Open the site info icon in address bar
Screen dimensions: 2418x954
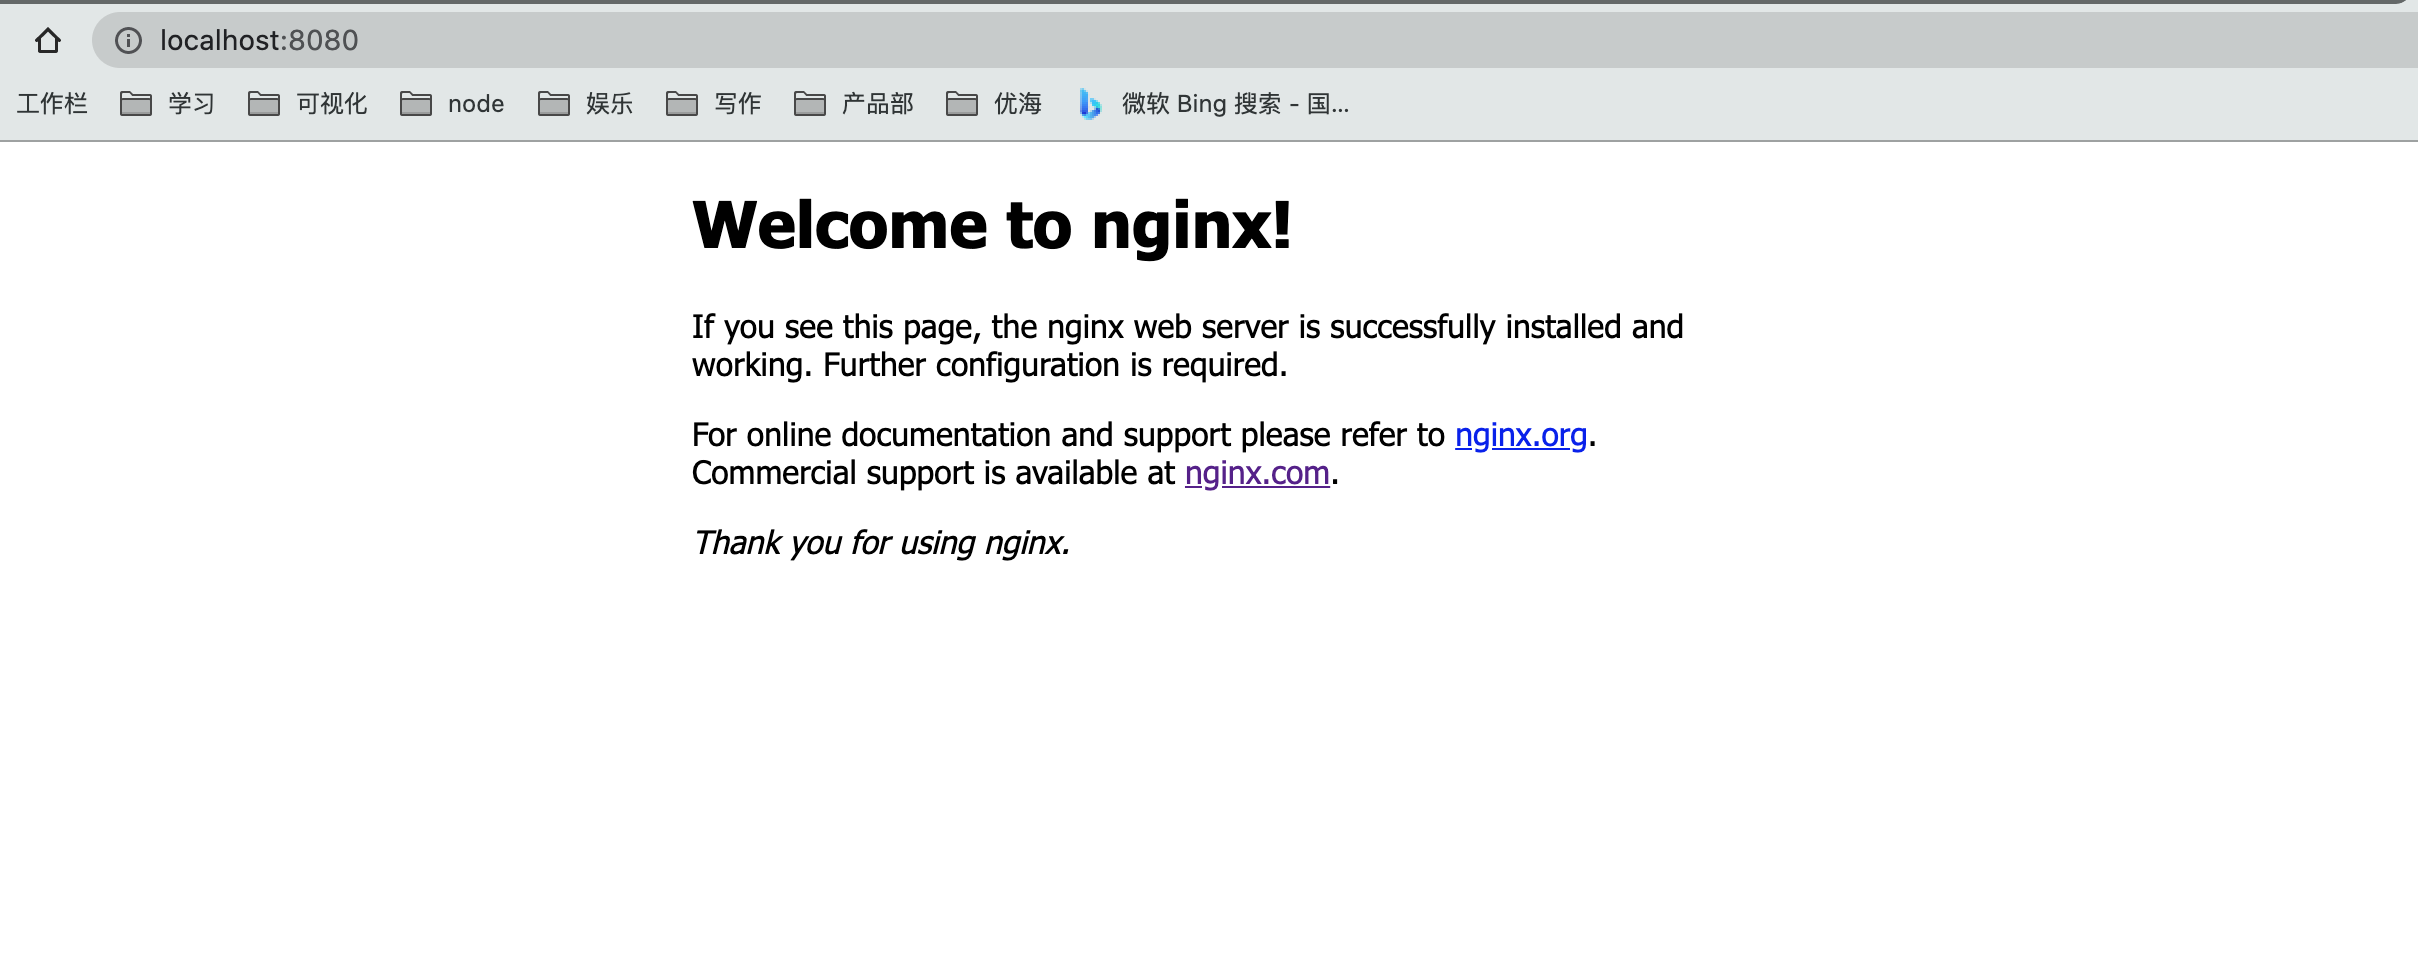click(128, 40)
